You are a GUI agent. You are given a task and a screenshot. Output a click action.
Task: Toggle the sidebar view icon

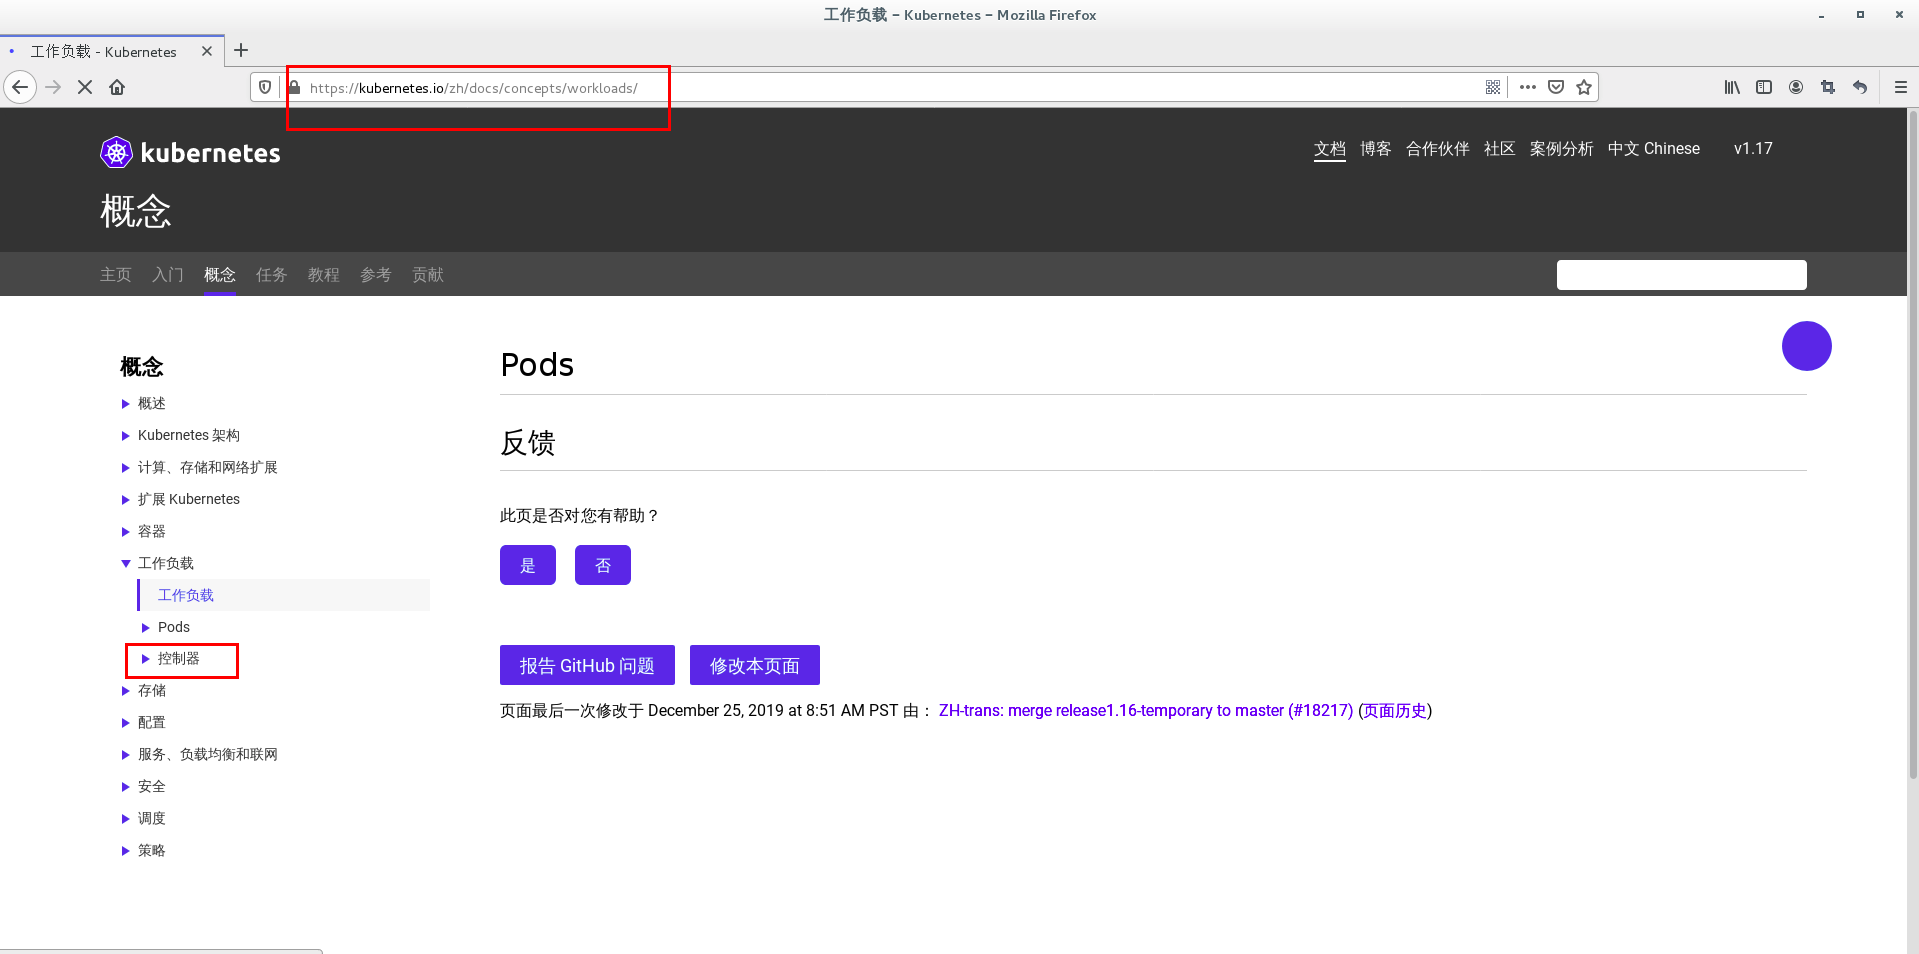pyautogui.click(x=1764, y=87)
